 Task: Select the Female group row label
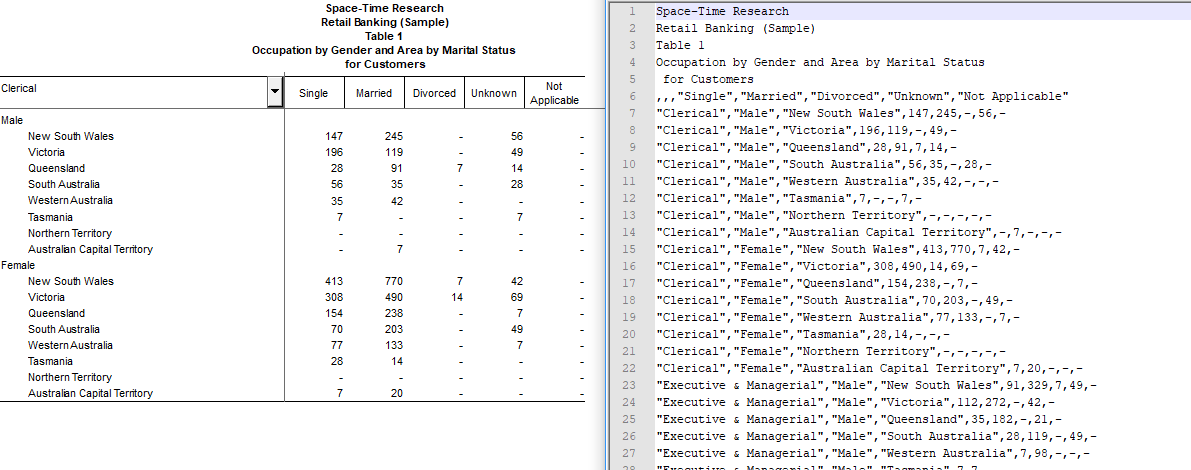tap(17, 266)
